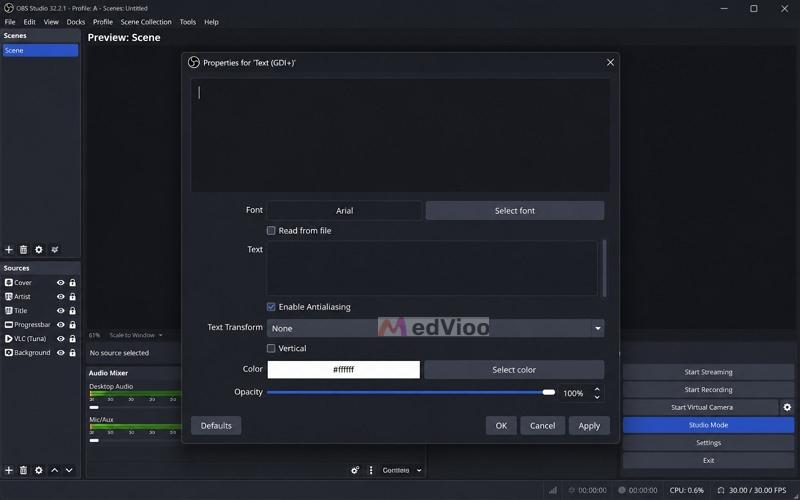The height and width of the screenshot is (500, 800).
Task: Open the Tools menu
Action: [188, 22]
